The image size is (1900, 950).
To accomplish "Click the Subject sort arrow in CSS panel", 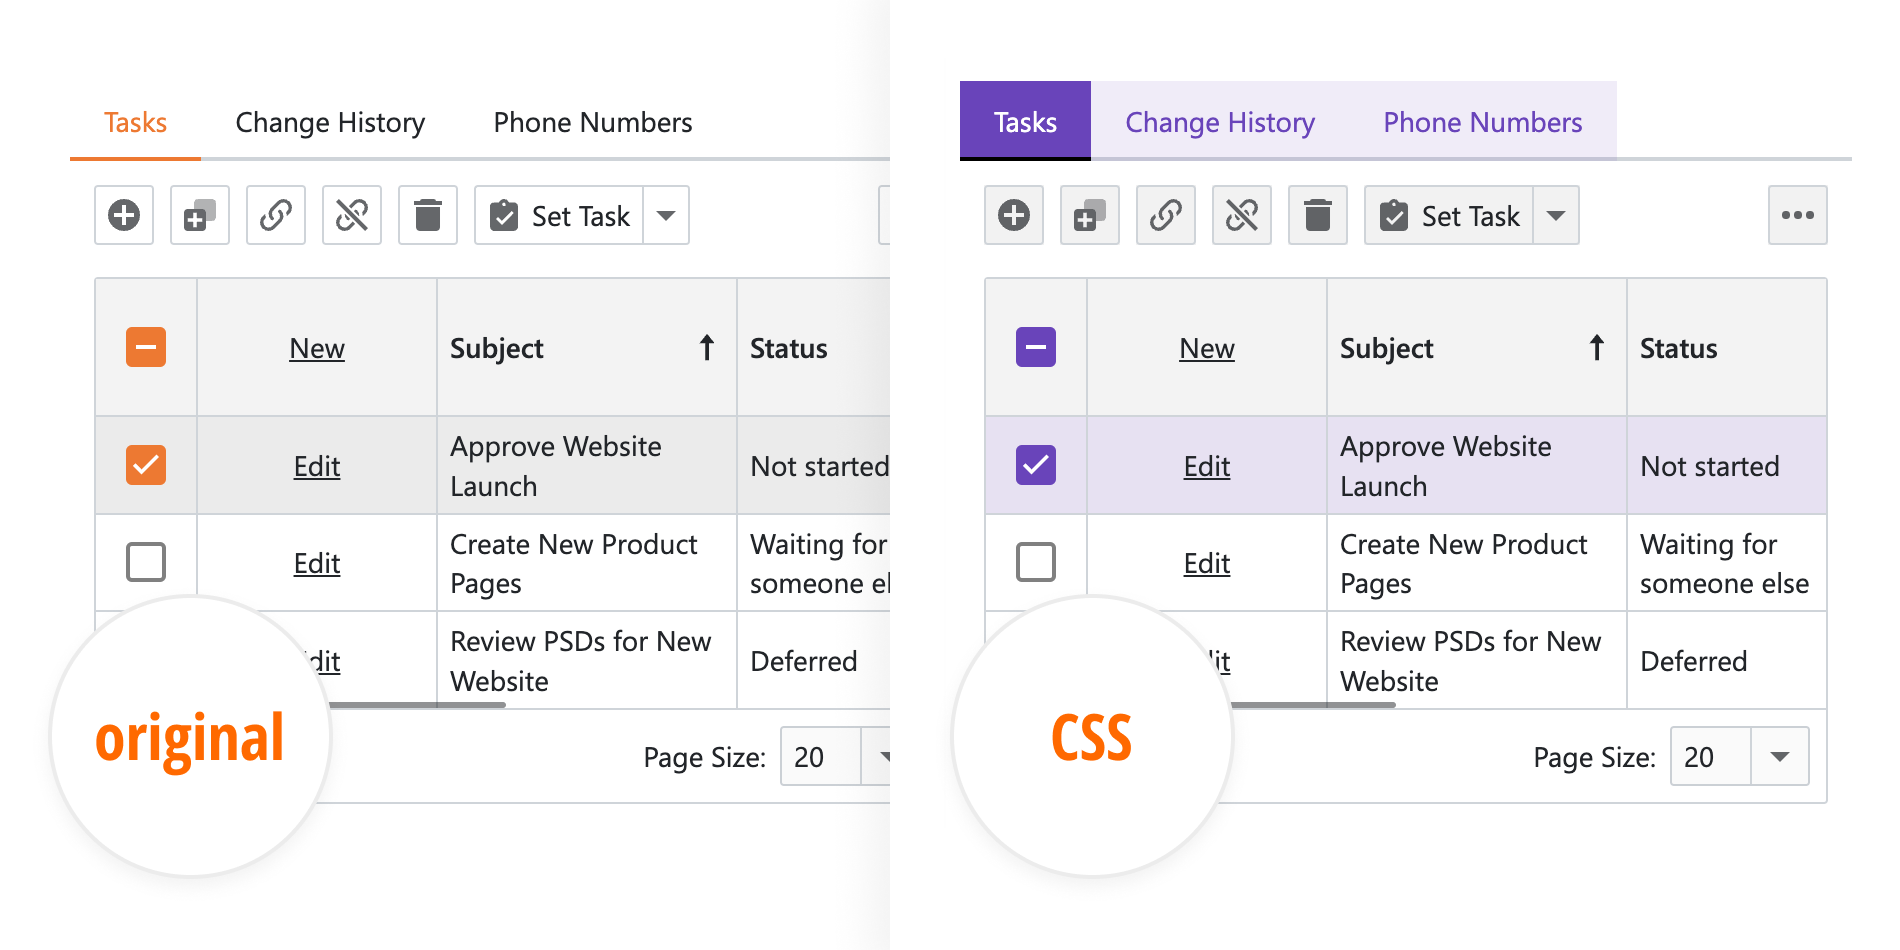I will (x=1597, y=348).
